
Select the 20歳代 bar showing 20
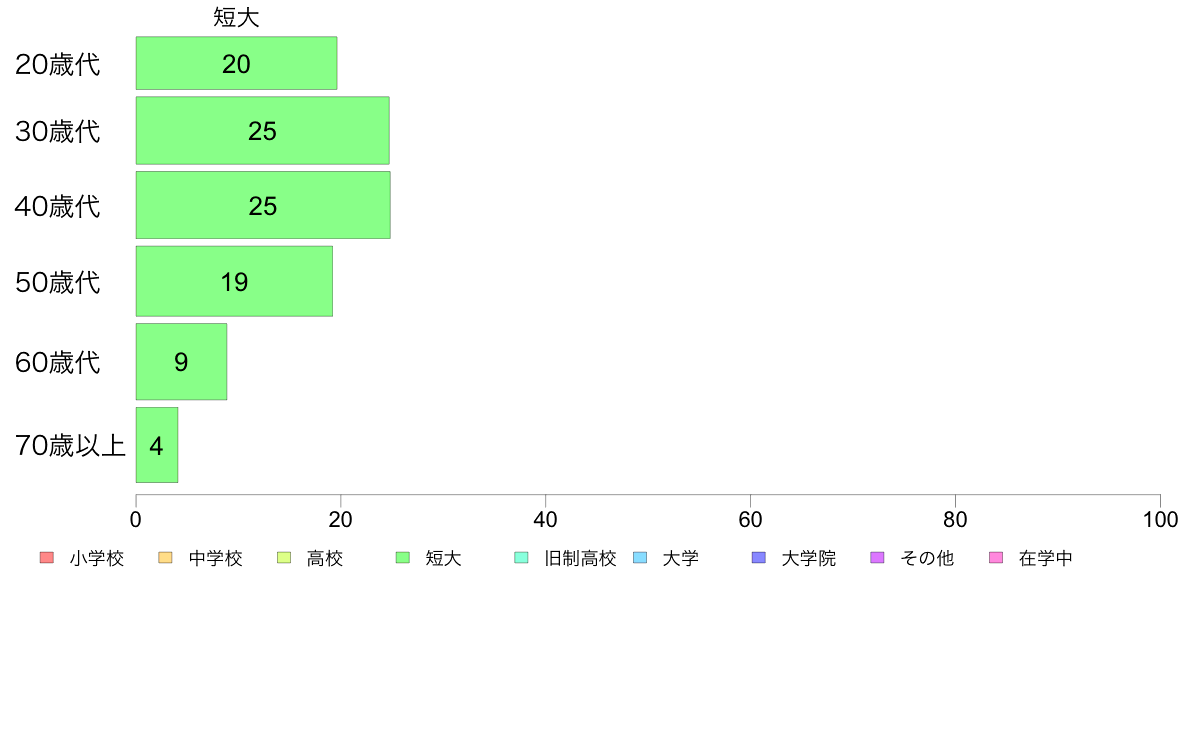[x=236, y=63]
